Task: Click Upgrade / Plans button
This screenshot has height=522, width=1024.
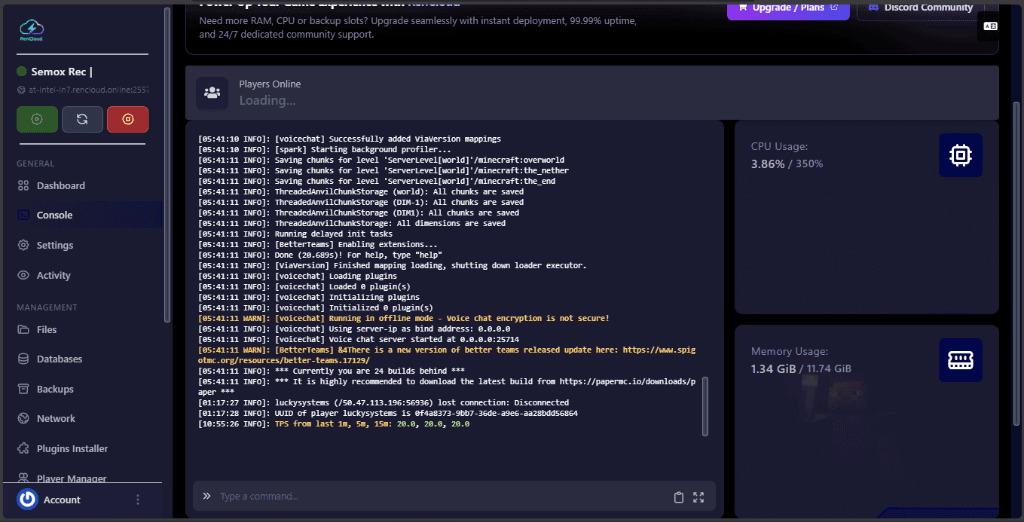Action: (788, 8)
